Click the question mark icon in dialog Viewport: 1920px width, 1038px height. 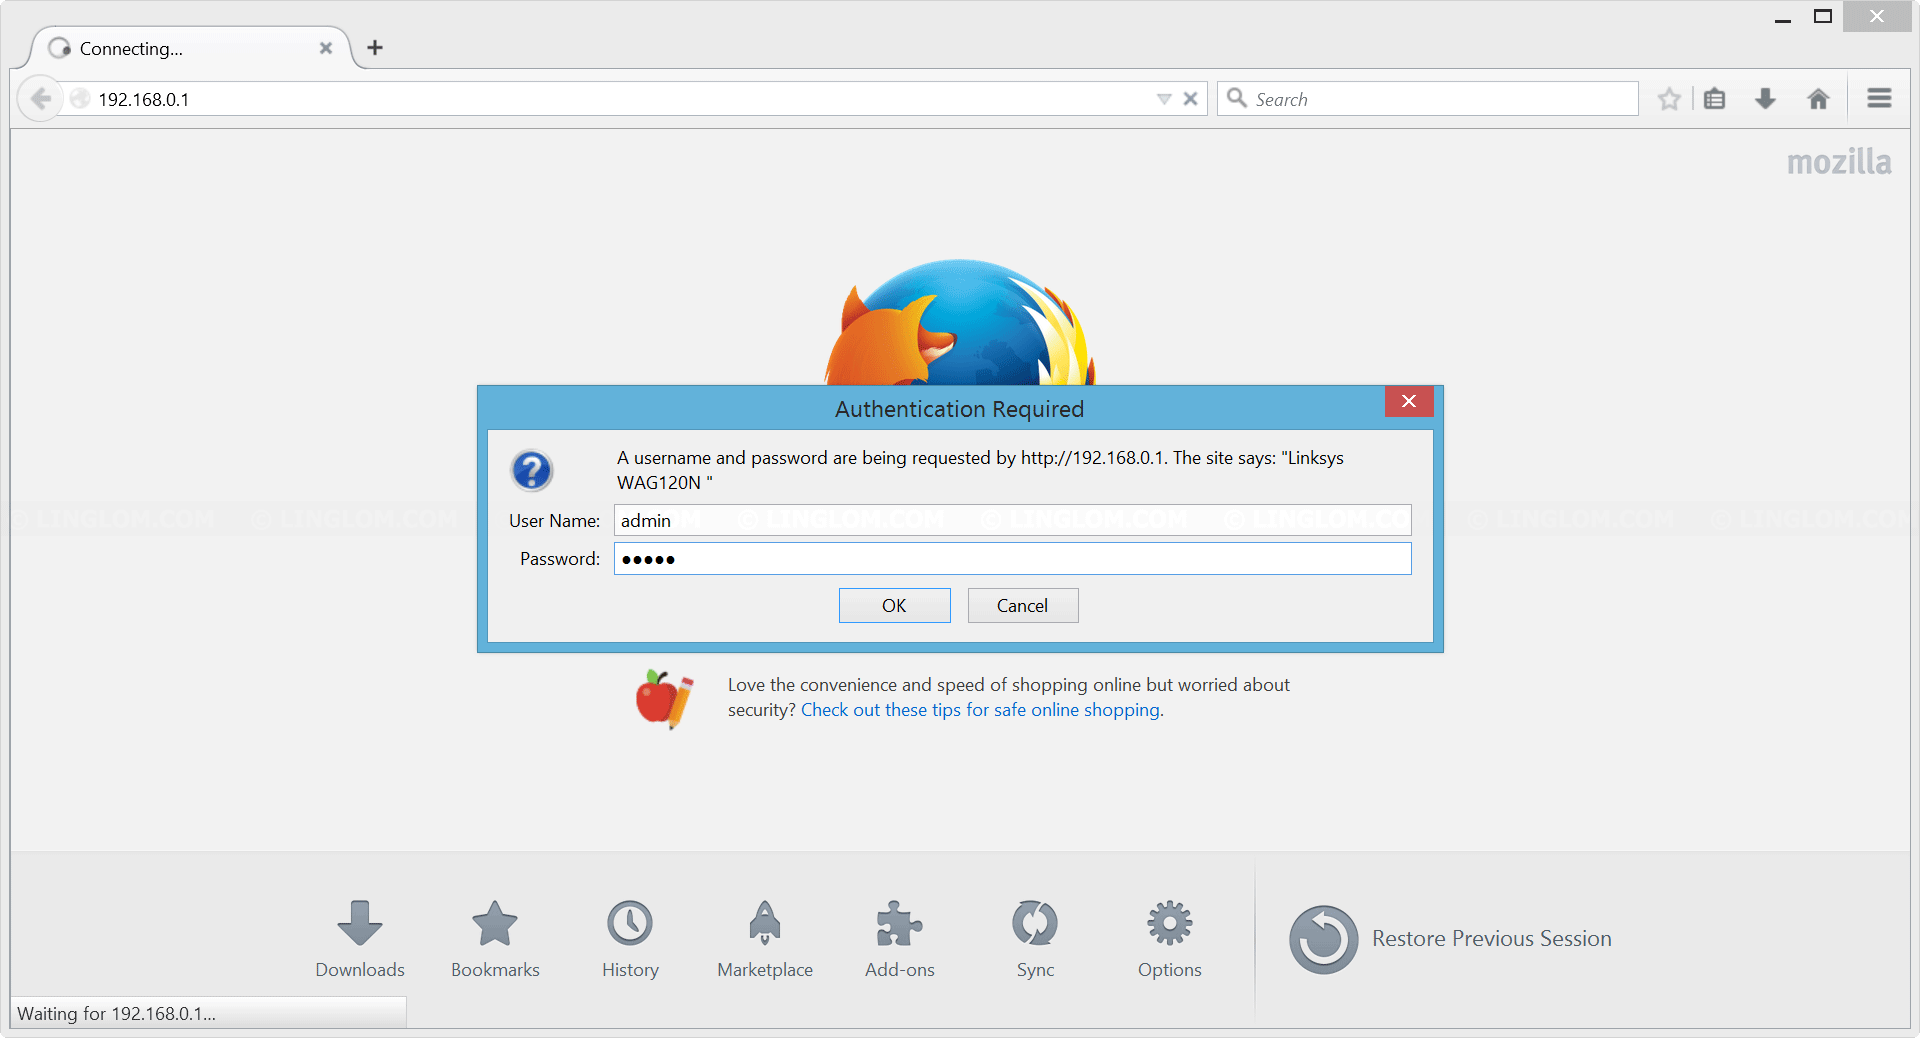[x=532, y=470]
